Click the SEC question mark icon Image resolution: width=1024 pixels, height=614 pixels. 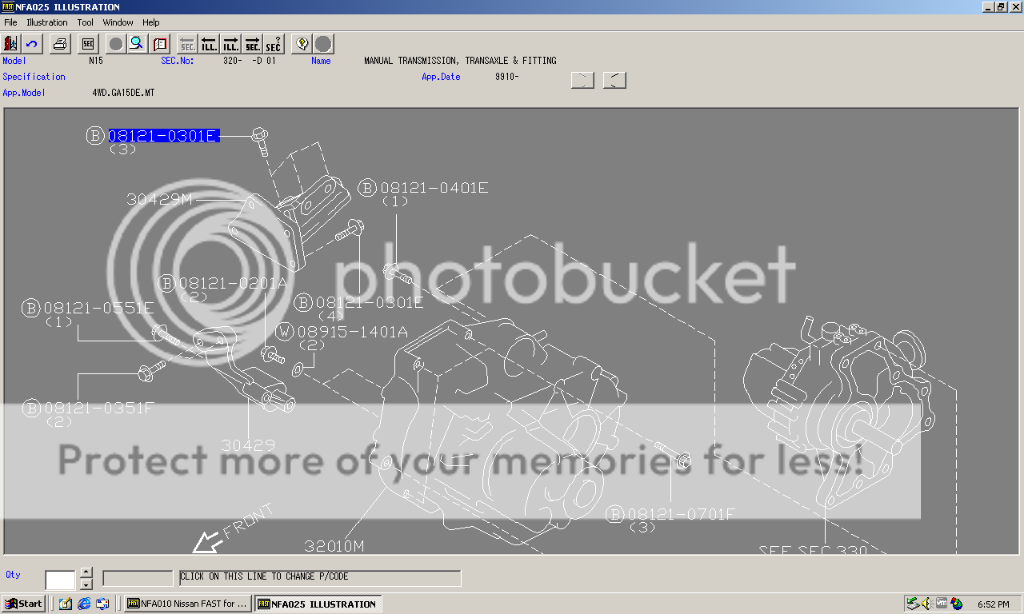[x=274, y=44]
